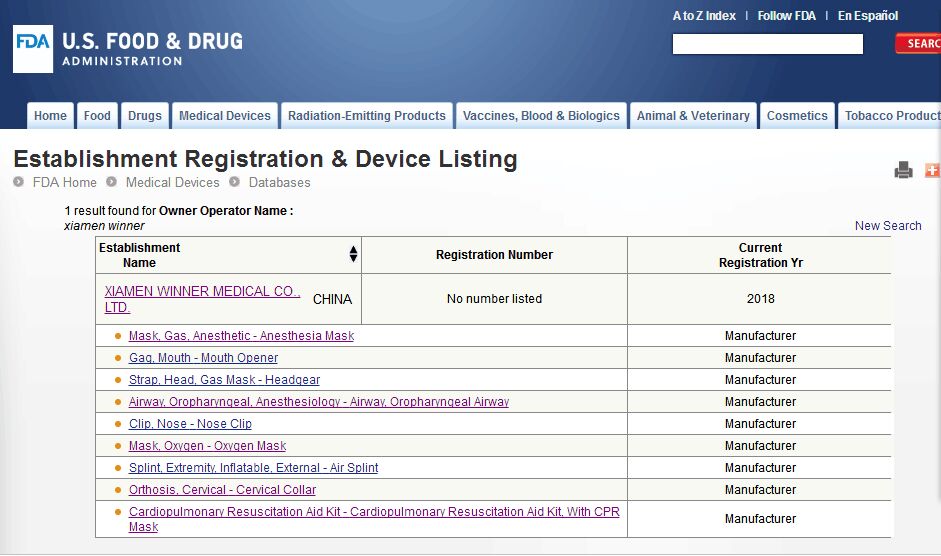Click the 'xiamen winner' search term text
Viewport: 941px width, 556px height.
pyautogui.click(x=104, y=226)
